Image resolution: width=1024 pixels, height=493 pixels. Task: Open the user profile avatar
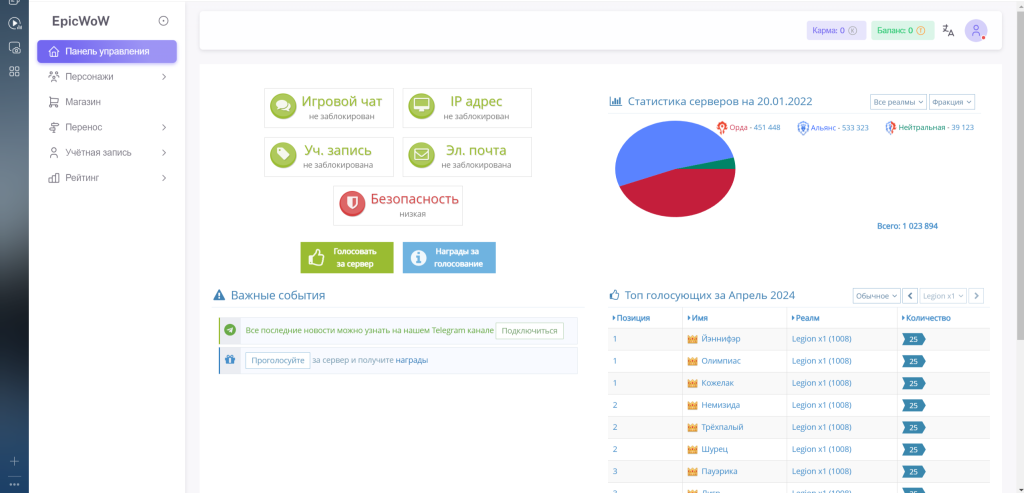click(x=975, y=31)
